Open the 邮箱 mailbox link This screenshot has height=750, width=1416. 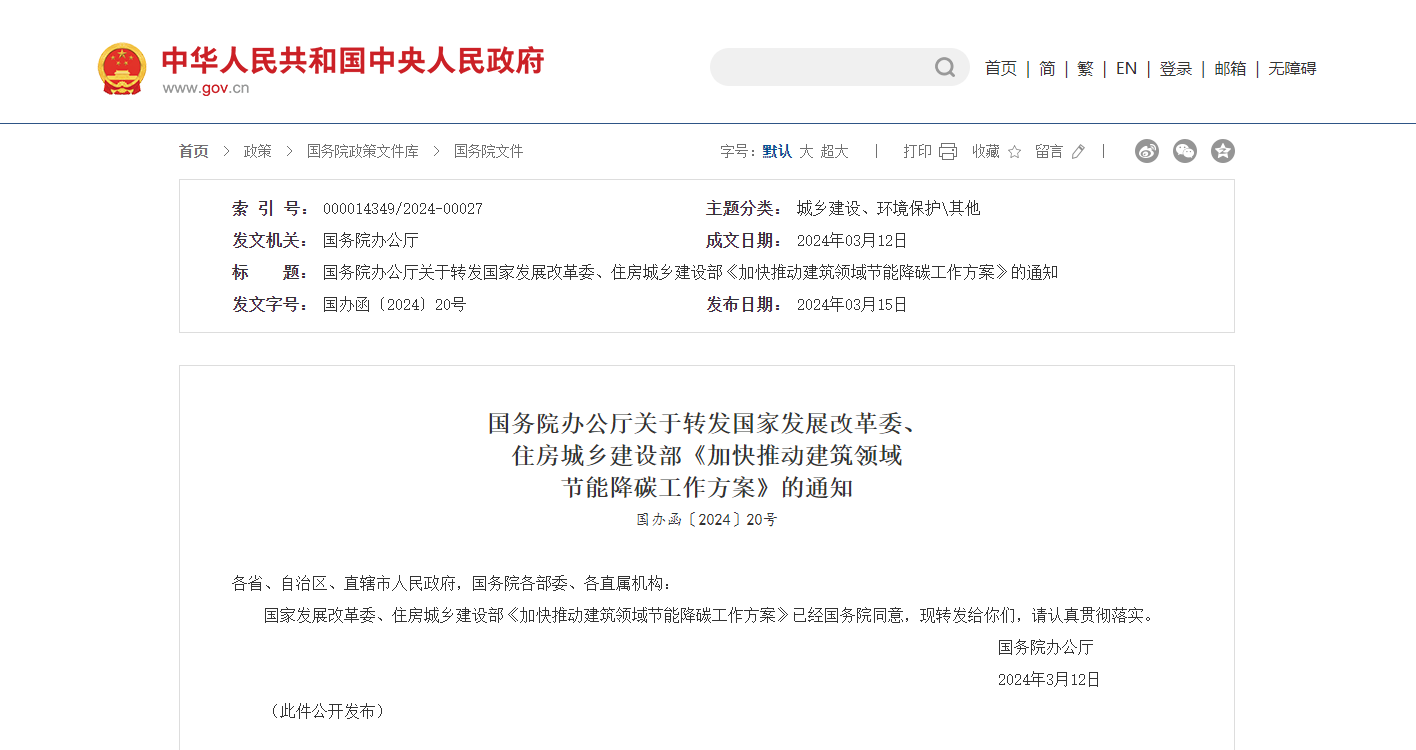pos(1230,68)
